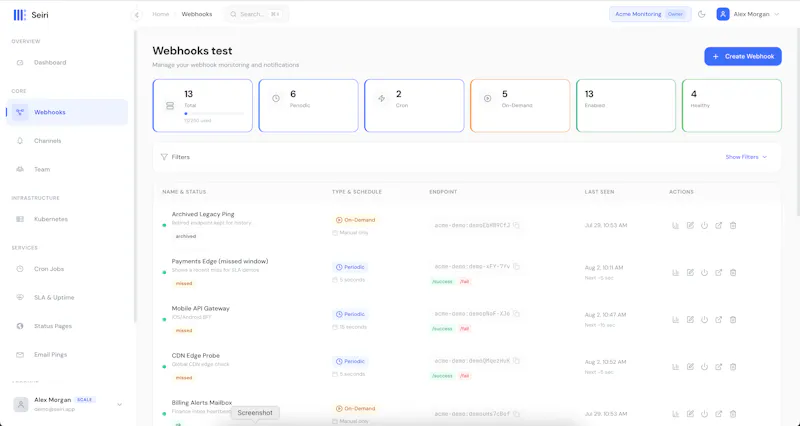The height and width of the screenshot is (426, 800).
Task: Select the Total webhooks card
Action: click(x=203, y=106)
